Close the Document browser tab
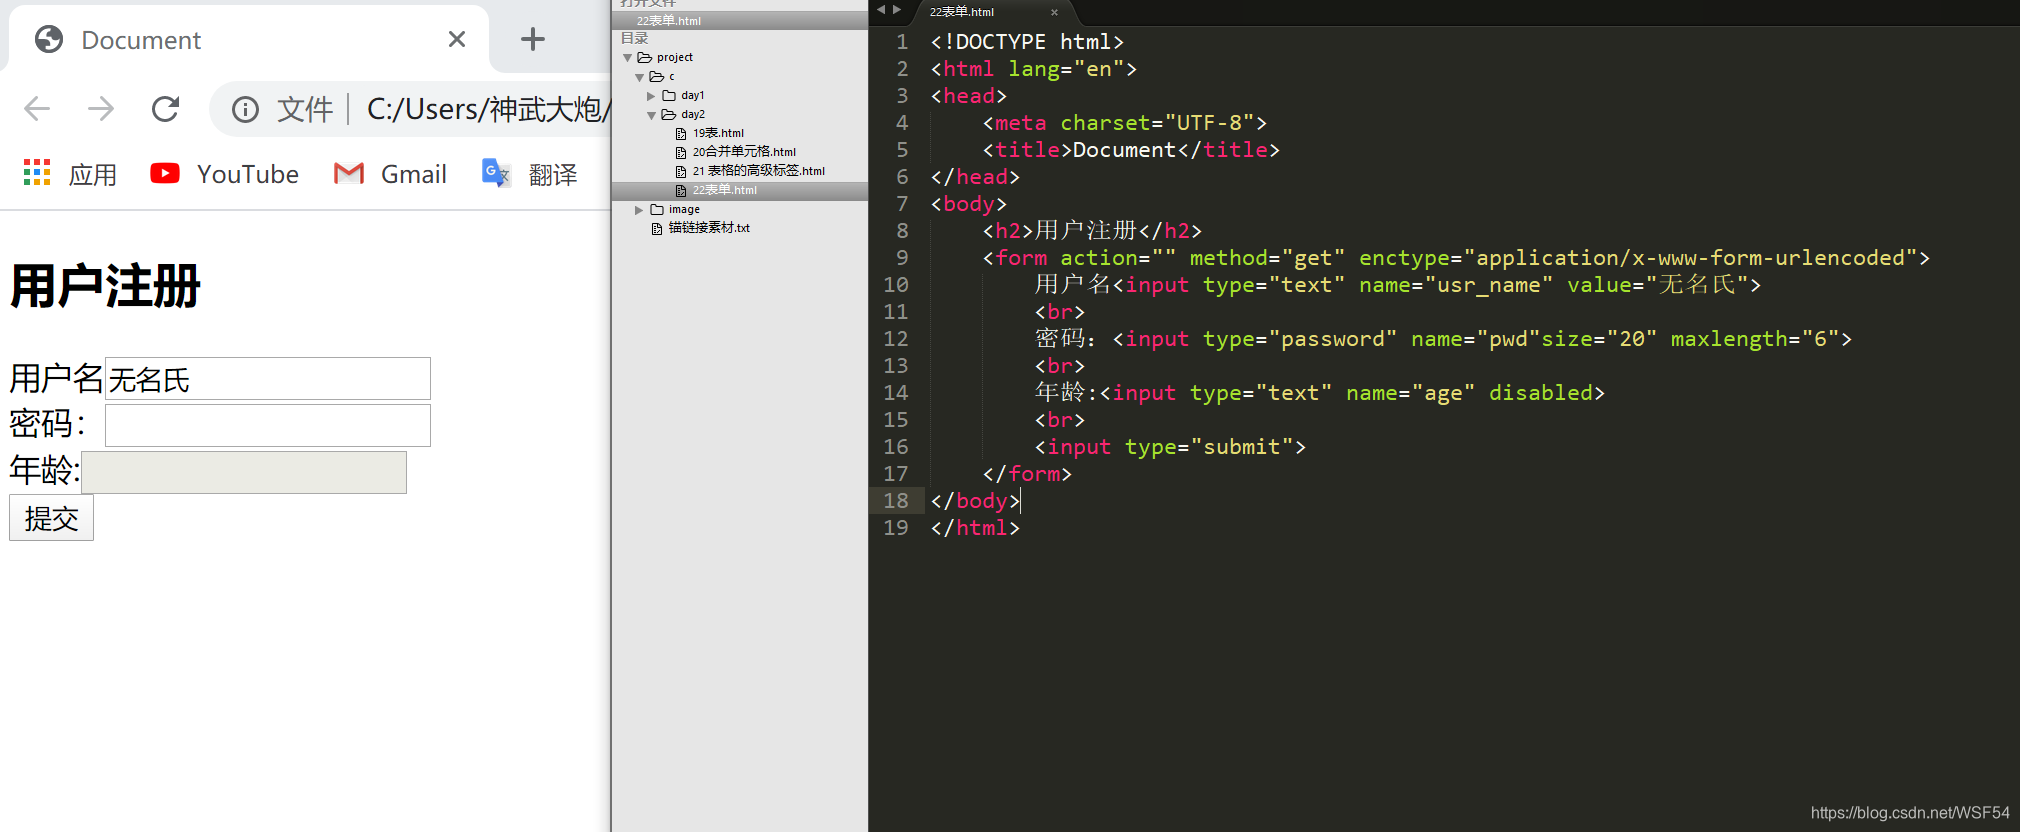Image resolution: width=2020 pixels, height=832 pixels. 457,39
